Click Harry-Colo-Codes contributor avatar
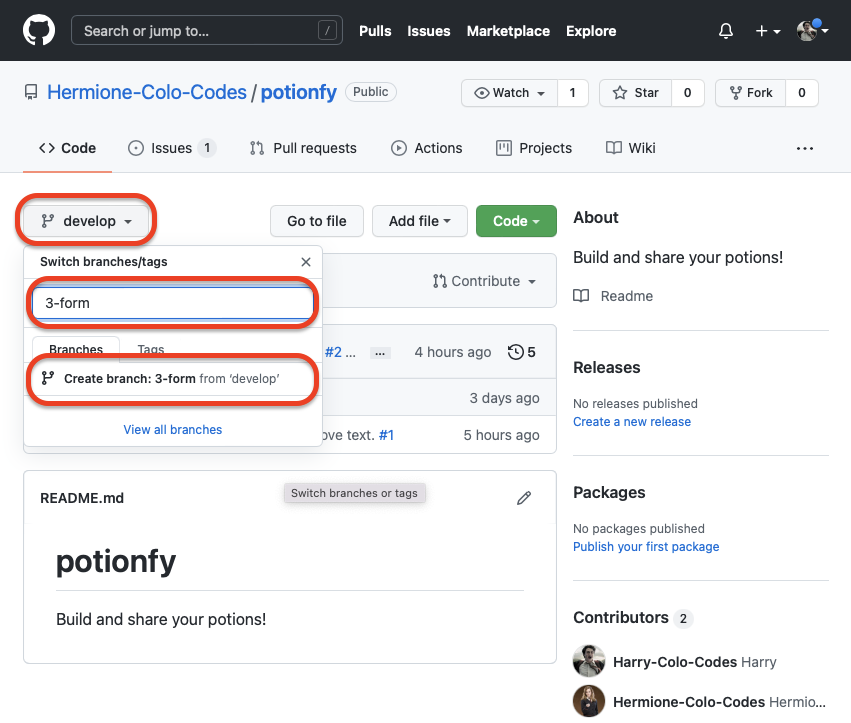 589,662
